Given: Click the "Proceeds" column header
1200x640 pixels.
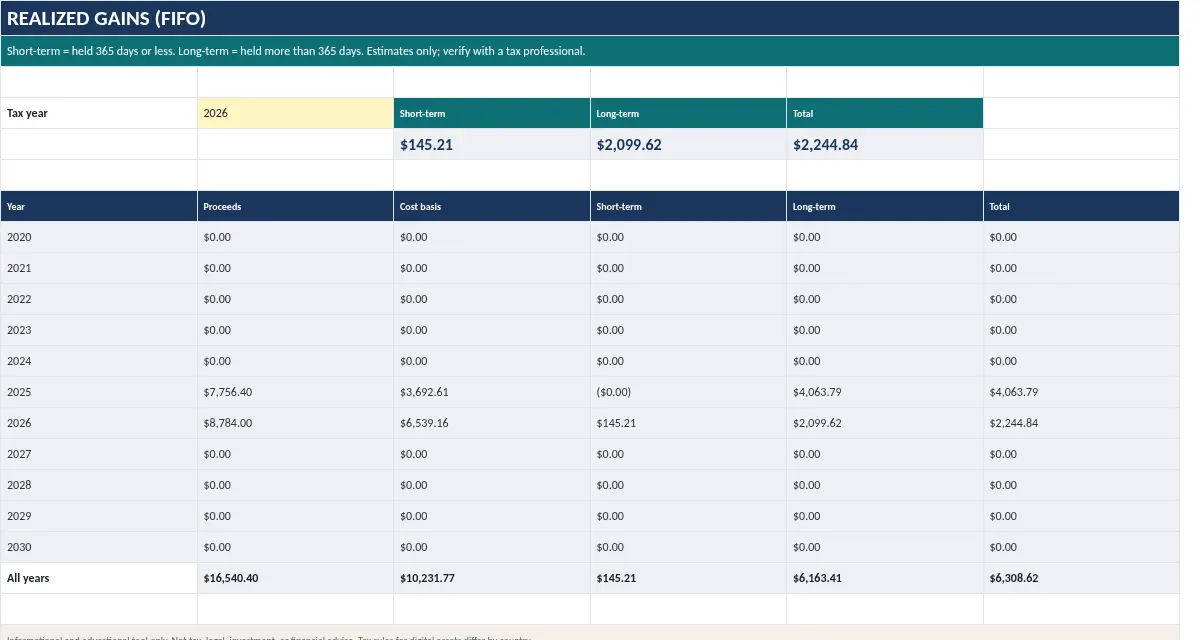Looking at the screenshot, I should point(295,206).
